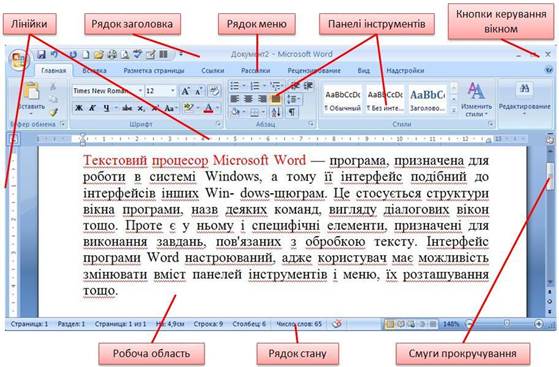The image size is (559, 367).
Task: Click the proofing status icon in status bar
Action: (337, 324)
